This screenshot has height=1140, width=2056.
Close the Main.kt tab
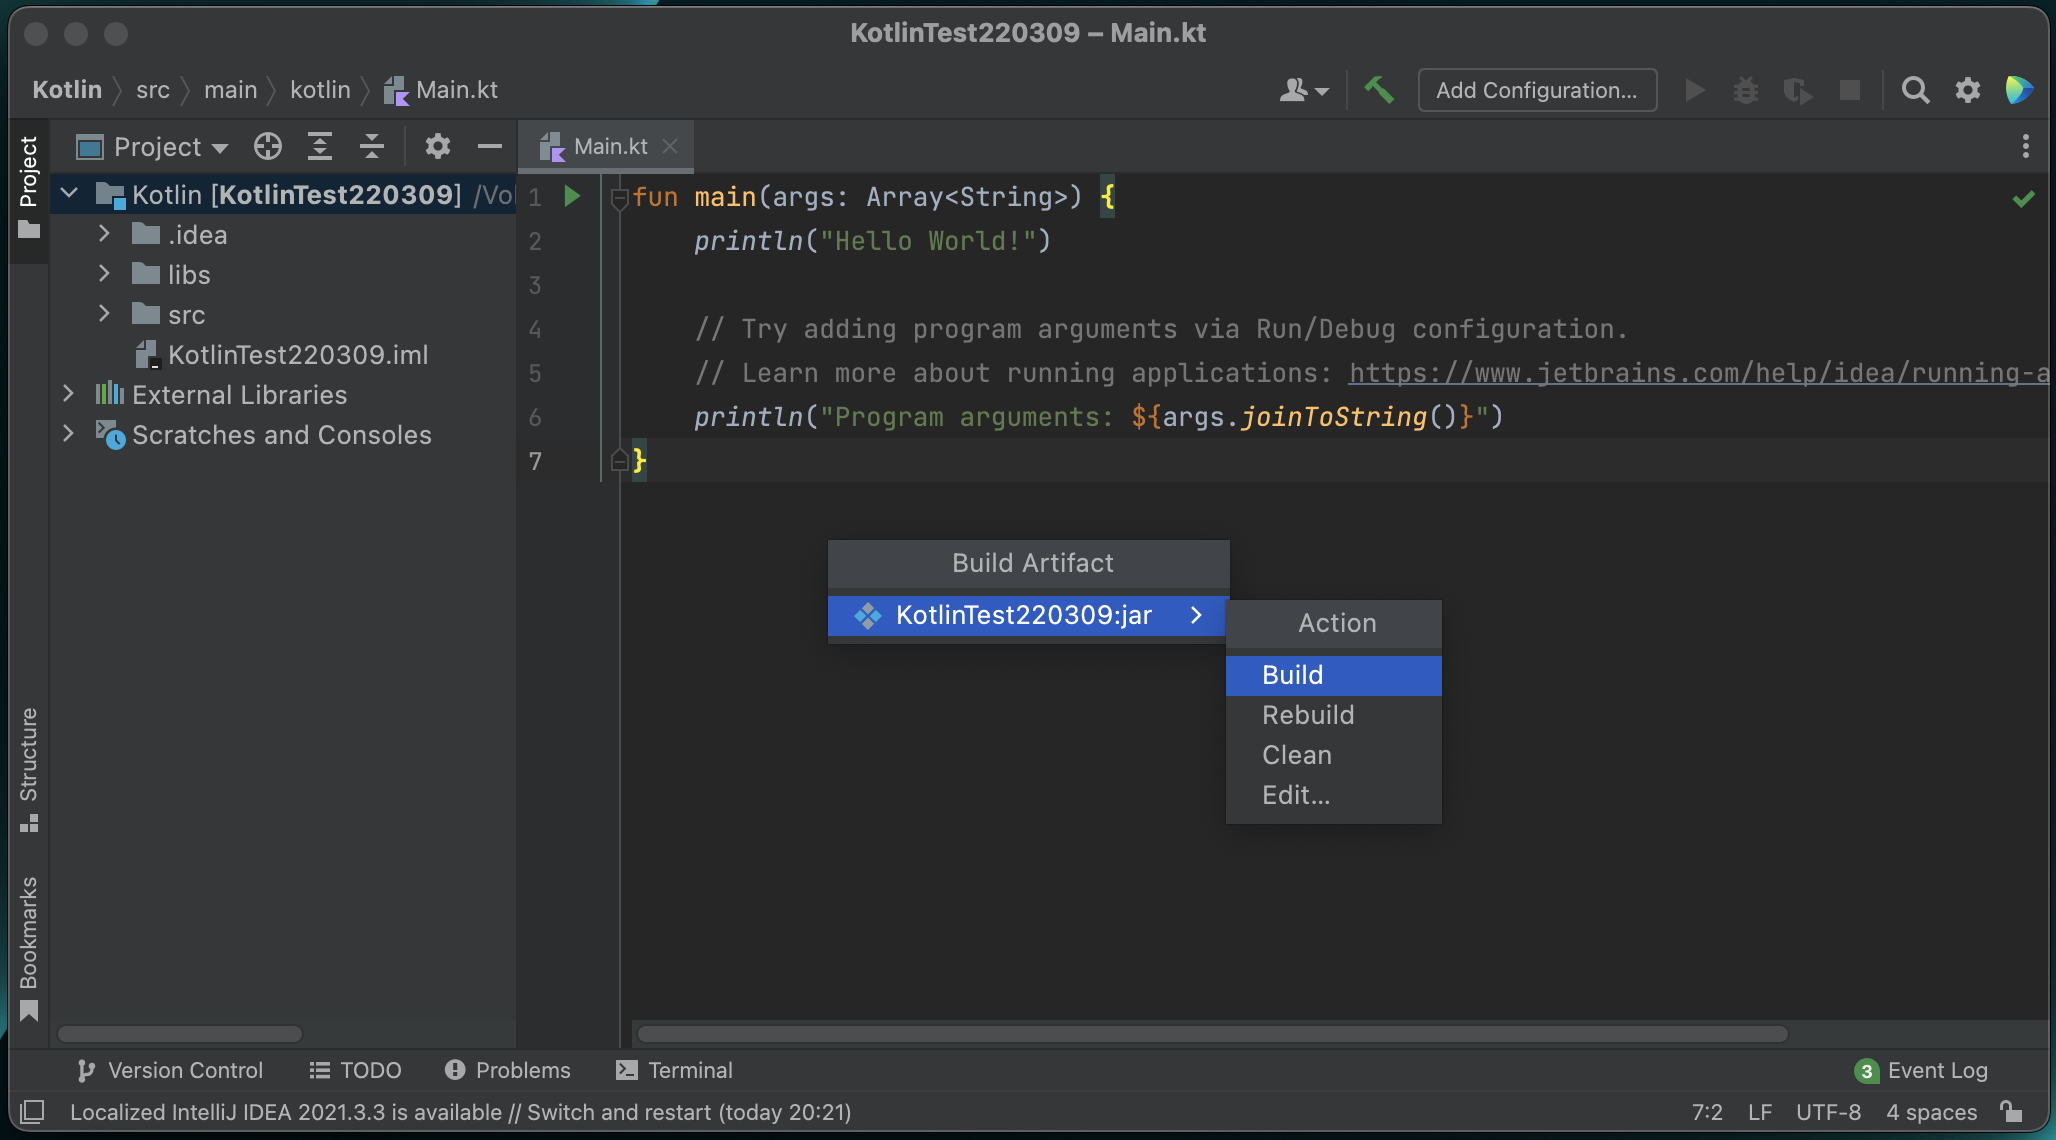pos(671,146)
